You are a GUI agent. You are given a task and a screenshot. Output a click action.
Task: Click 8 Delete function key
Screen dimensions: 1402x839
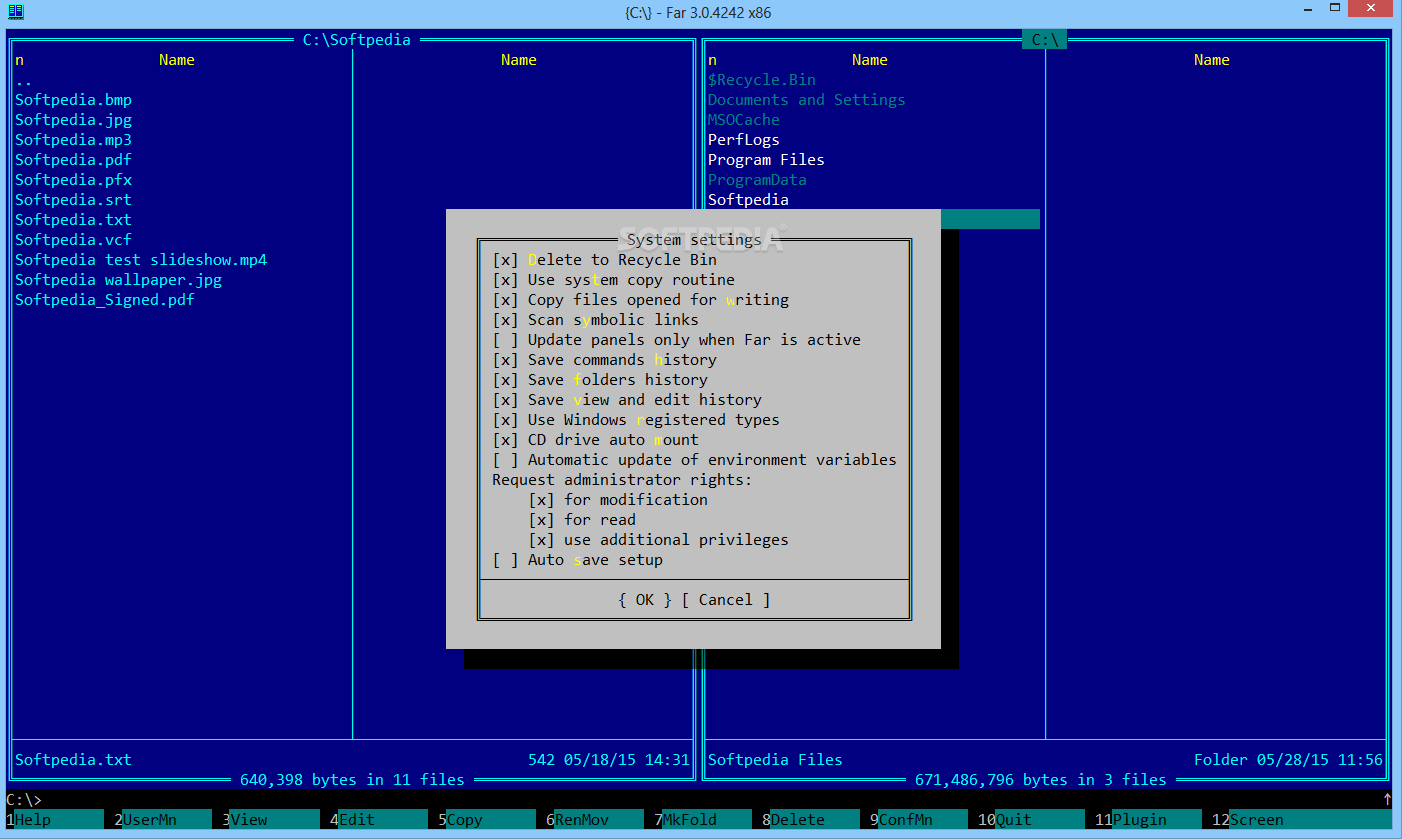tap(811, 820)
